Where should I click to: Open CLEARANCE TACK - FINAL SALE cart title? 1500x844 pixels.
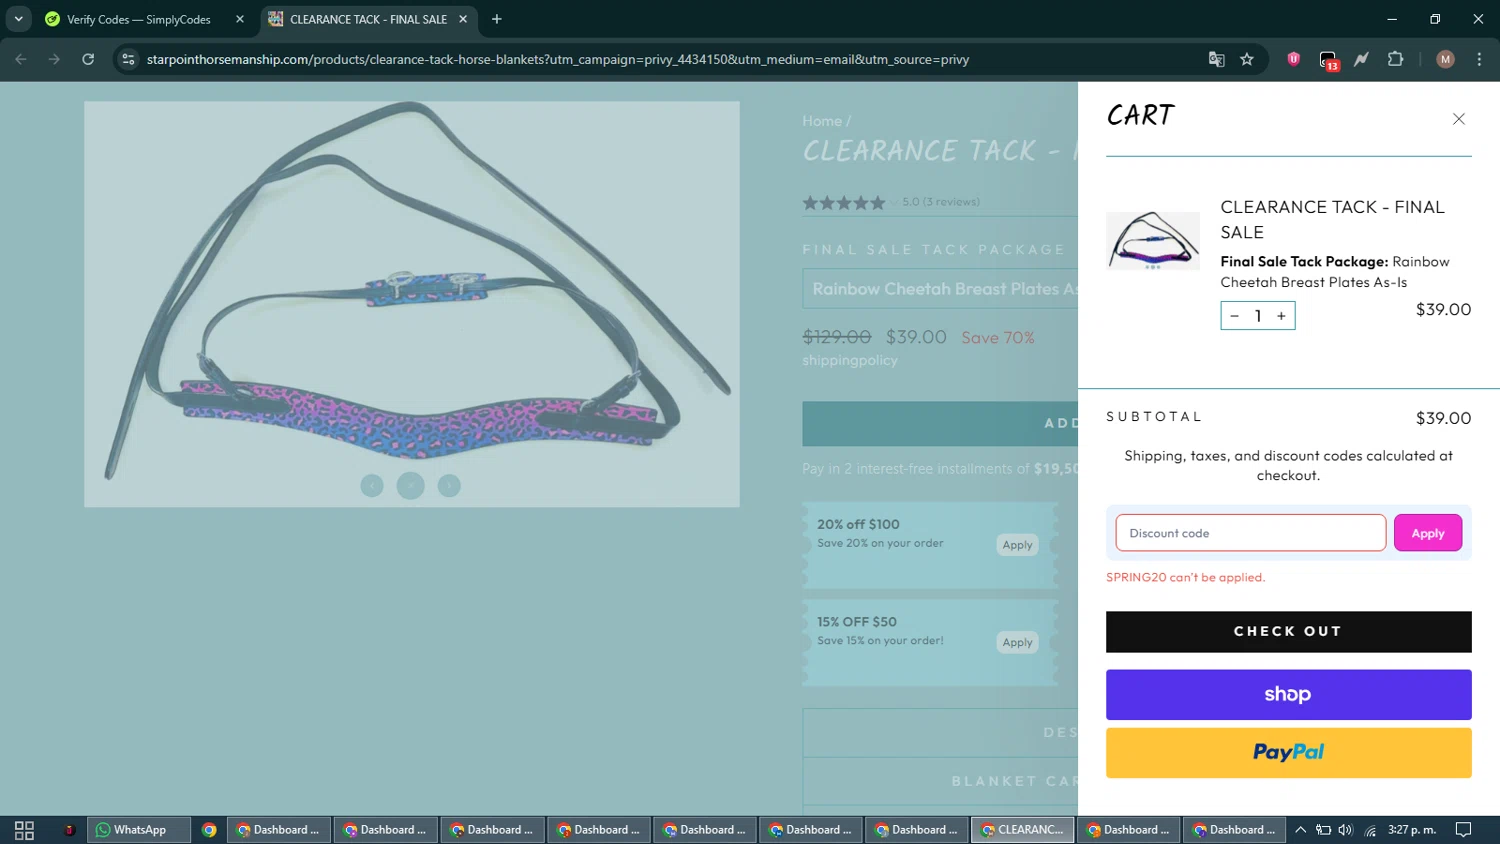tap(1332, 219)
